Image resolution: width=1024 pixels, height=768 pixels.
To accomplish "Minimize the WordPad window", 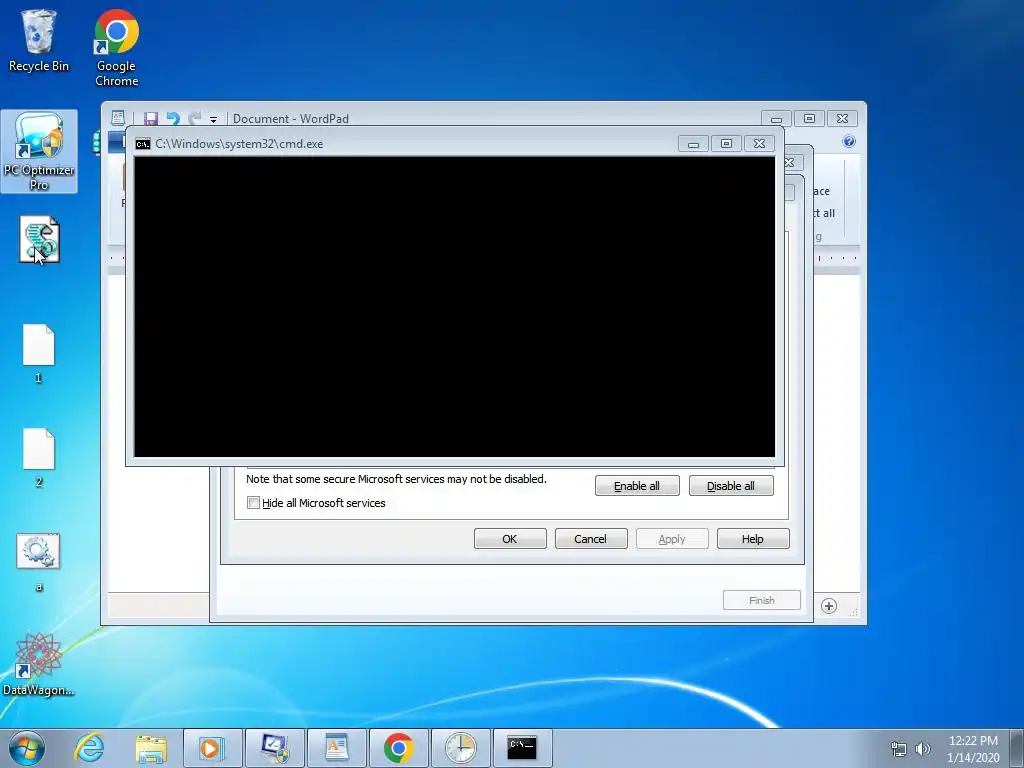I will (x=776, y=119).
